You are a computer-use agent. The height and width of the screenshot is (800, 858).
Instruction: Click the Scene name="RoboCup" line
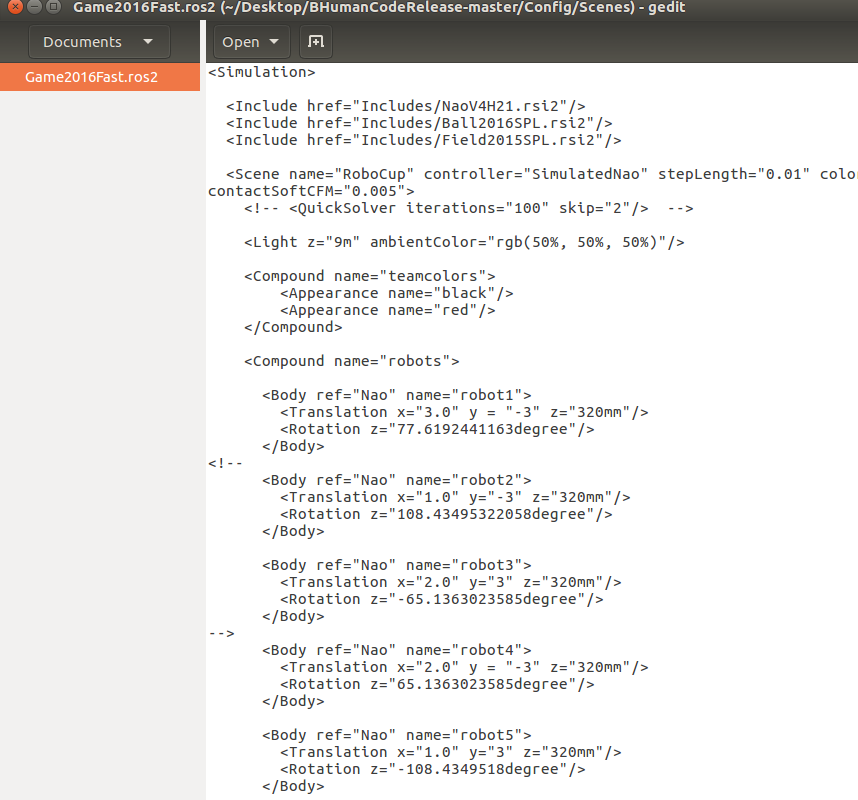coord(542,174)
